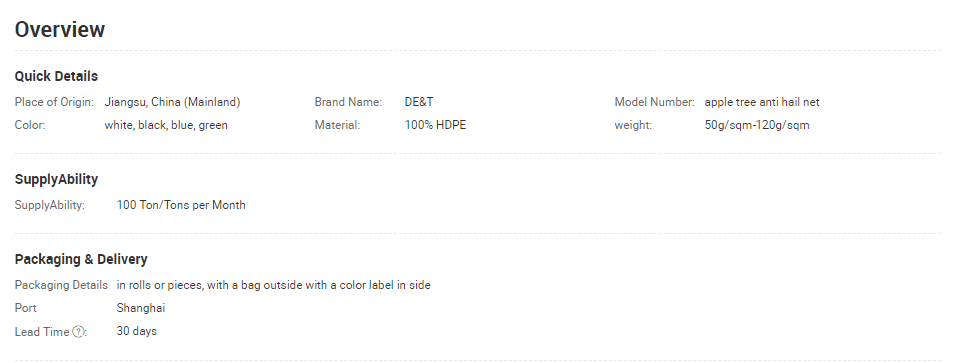Click the 30 days lead time value
956x363 pixels.
click(x=137, y=331)
